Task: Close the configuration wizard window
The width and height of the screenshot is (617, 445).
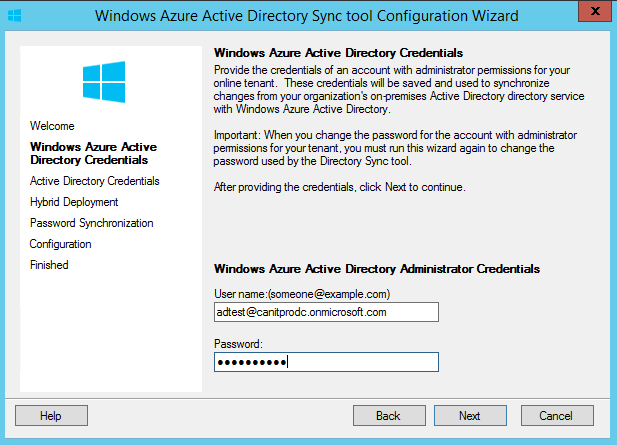Action: (x=595, y=11)
